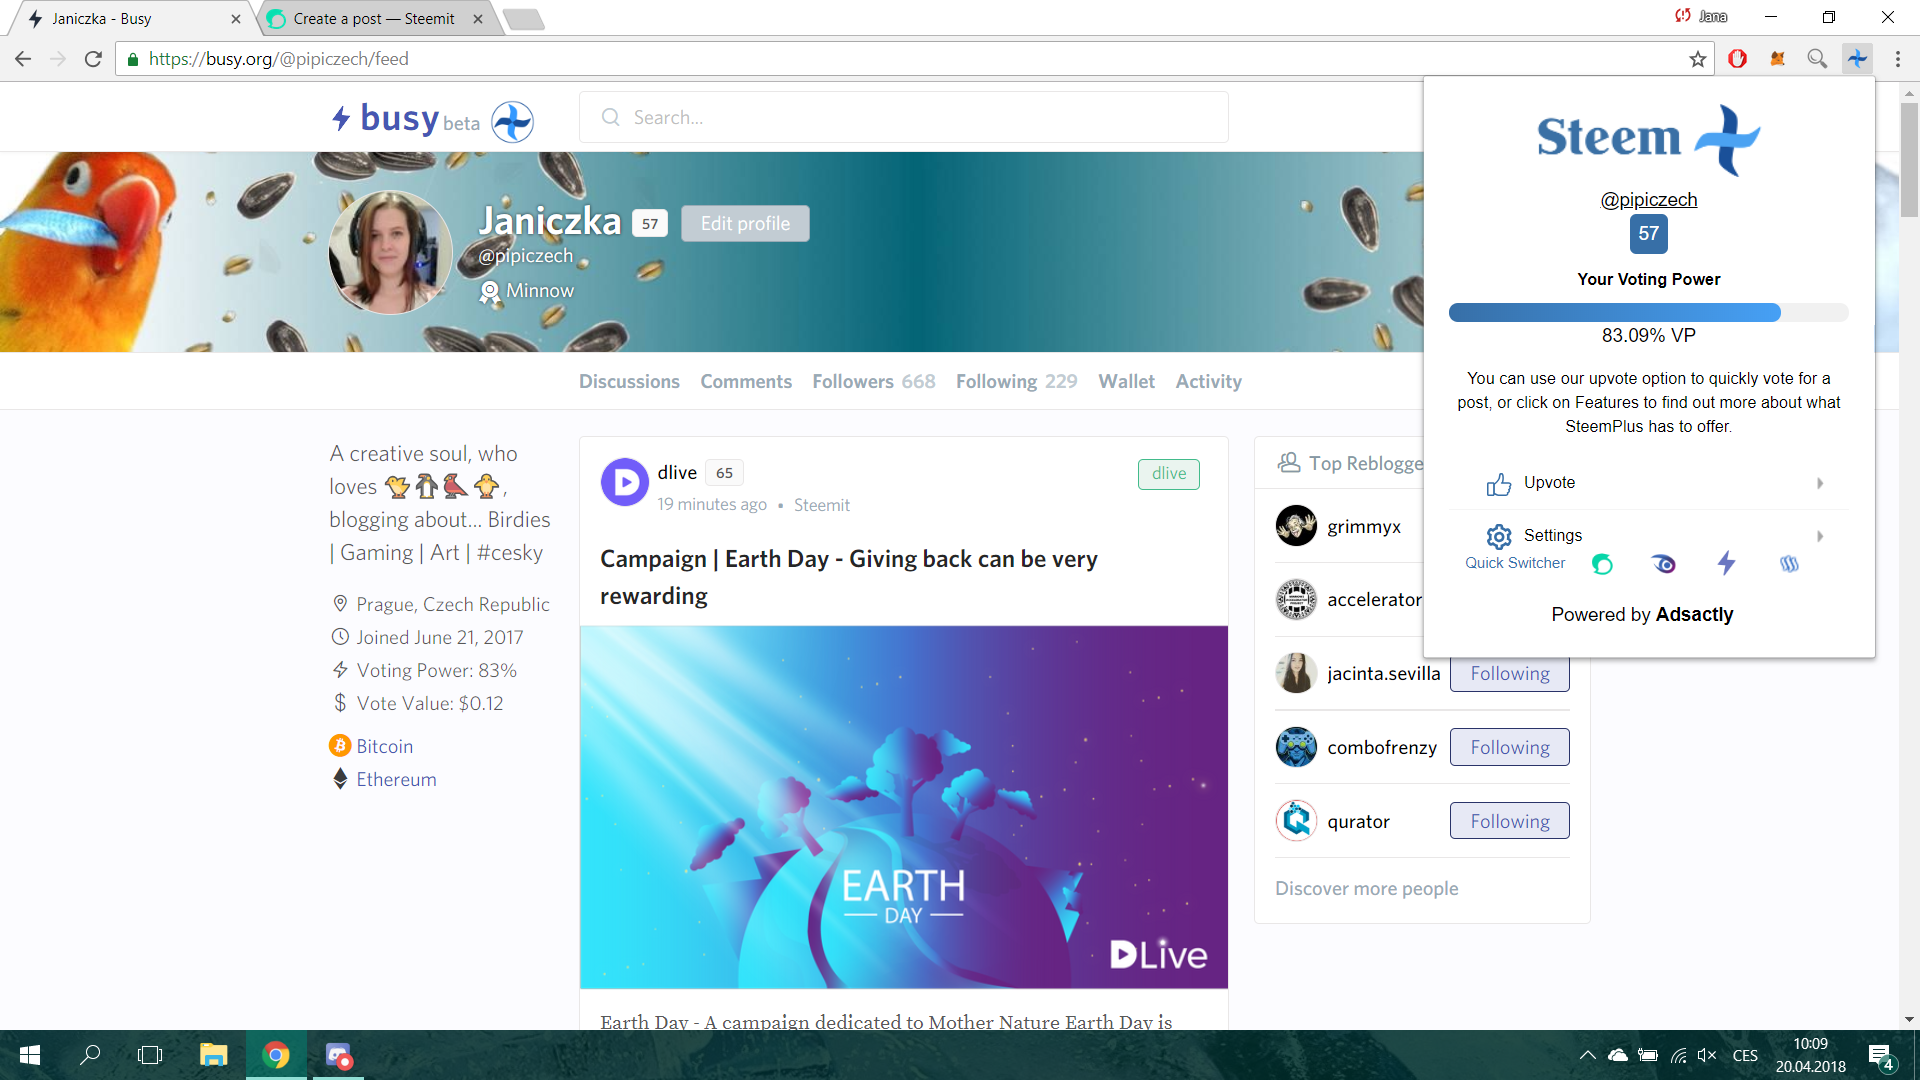Bookmark this page with the star icon
The image size is (1920, 1080).
(x=1697, y=59)
